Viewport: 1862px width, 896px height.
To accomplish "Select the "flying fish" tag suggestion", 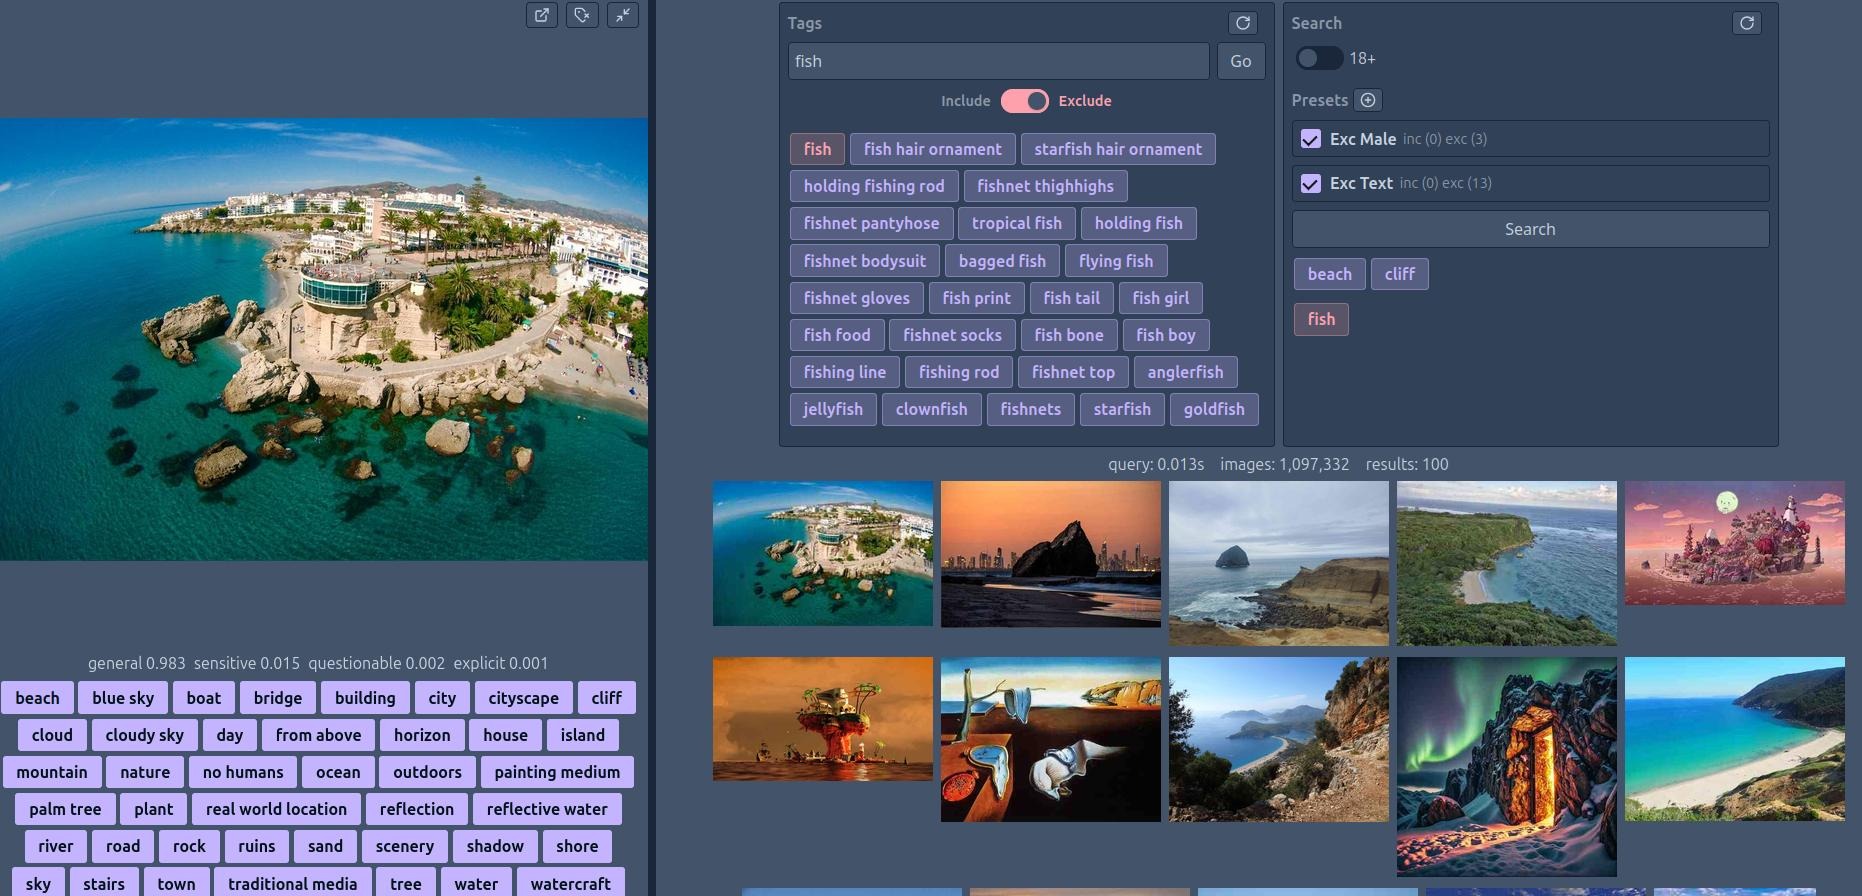I will [x=1116, y=261].
